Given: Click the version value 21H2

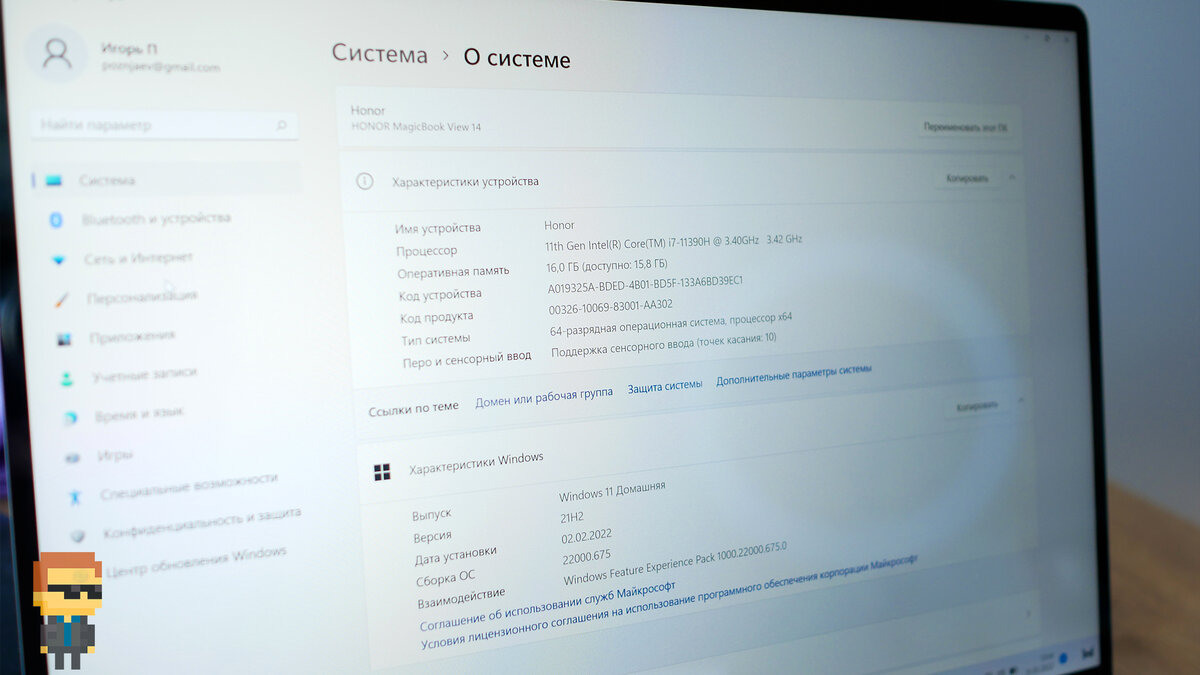Looking at the screenshot, I should [572, 517].
